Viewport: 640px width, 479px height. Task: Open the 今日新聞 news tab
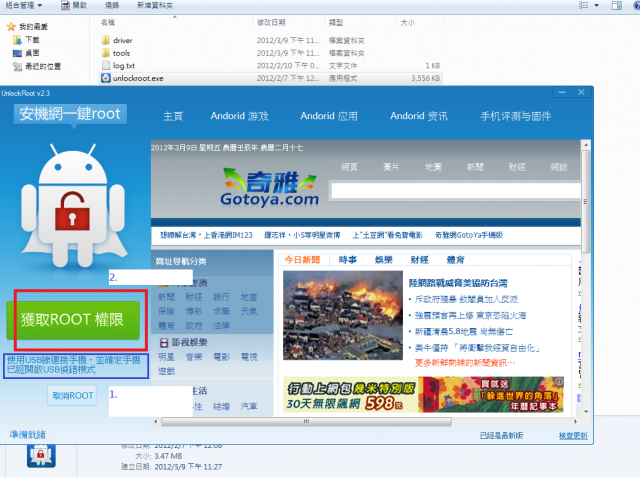302,260
